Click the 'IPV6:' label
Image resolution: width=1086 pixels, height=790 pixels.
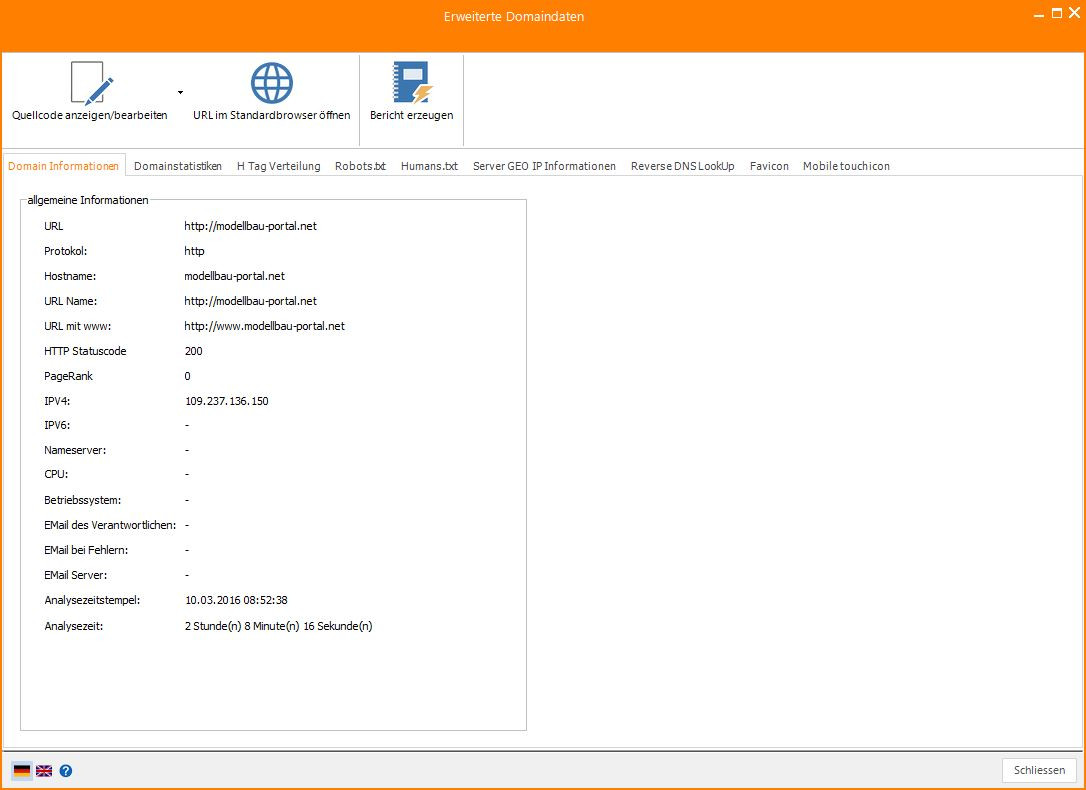[x=57, y=426]
